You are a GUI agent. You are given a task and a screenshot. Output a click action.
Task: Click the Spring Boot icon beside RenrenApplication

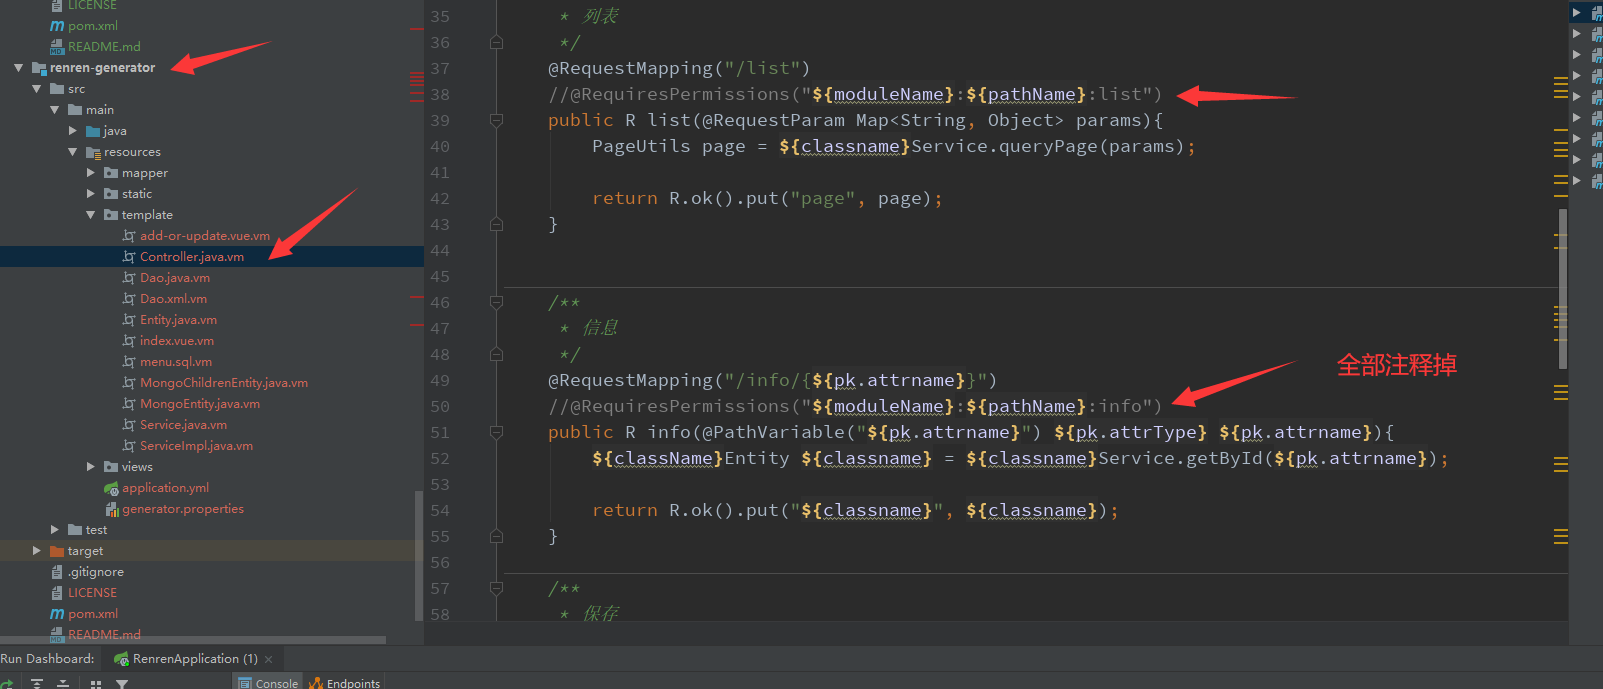(x=121, y=659)
